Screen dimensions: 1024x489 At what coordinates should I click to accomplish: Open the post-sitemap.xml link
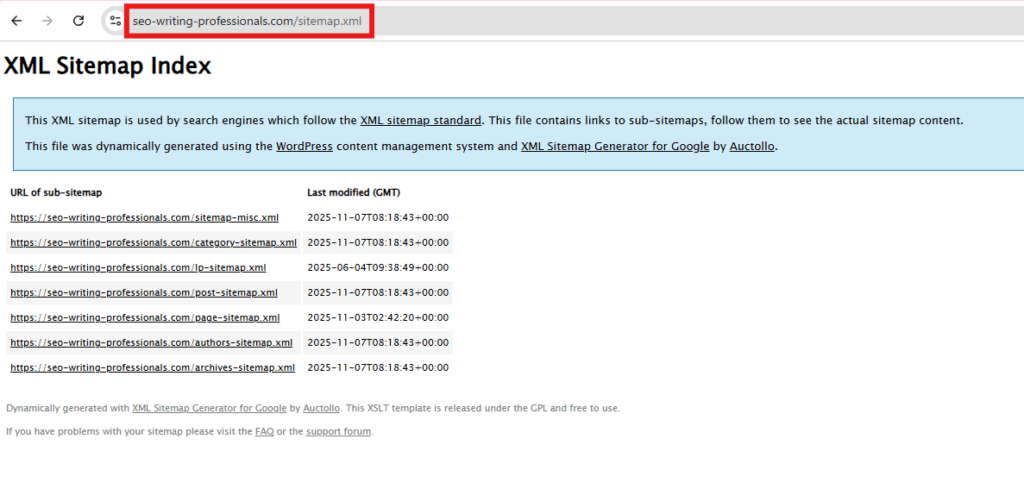(144, 292)
